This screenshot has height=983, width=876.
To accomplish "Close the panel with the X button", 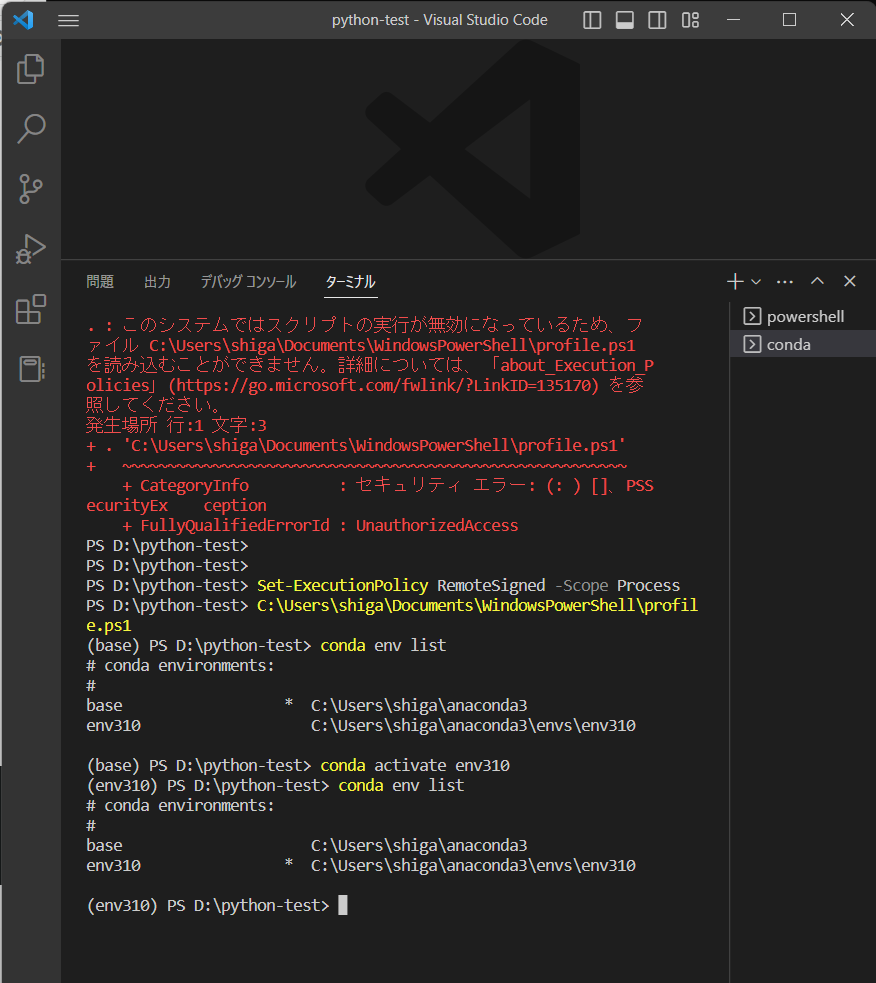I will tap(849, 281).
